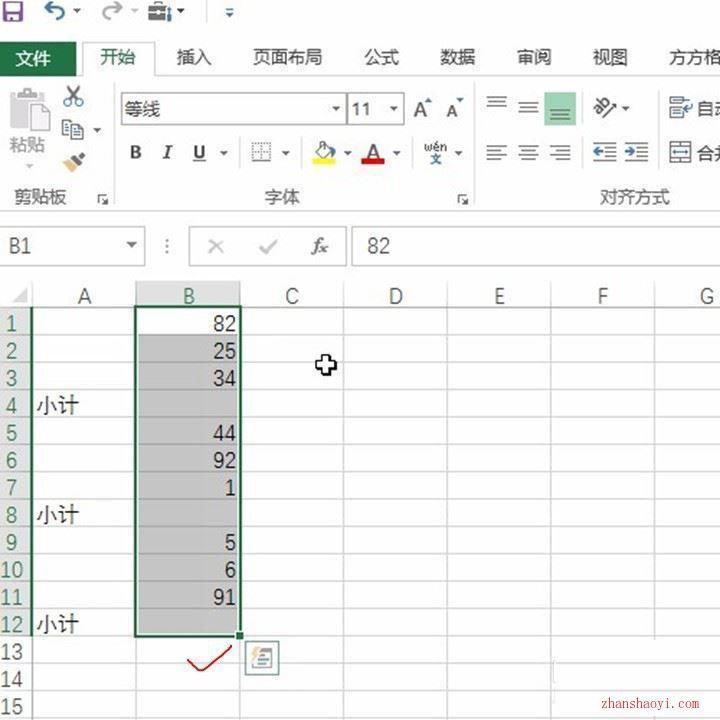This screenshot has width=720, height=720.
Task: Expand the borders dropdown arrow
Action: tap(286, 153)
